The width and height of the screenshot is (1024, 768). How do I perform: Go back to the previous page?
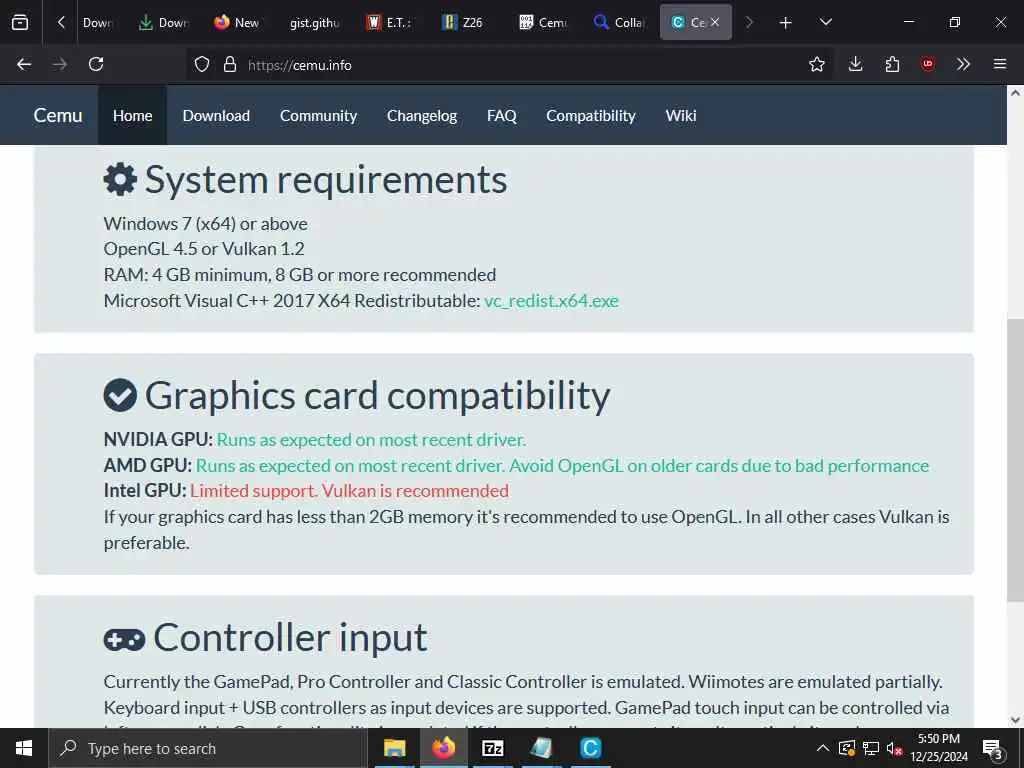24,64
